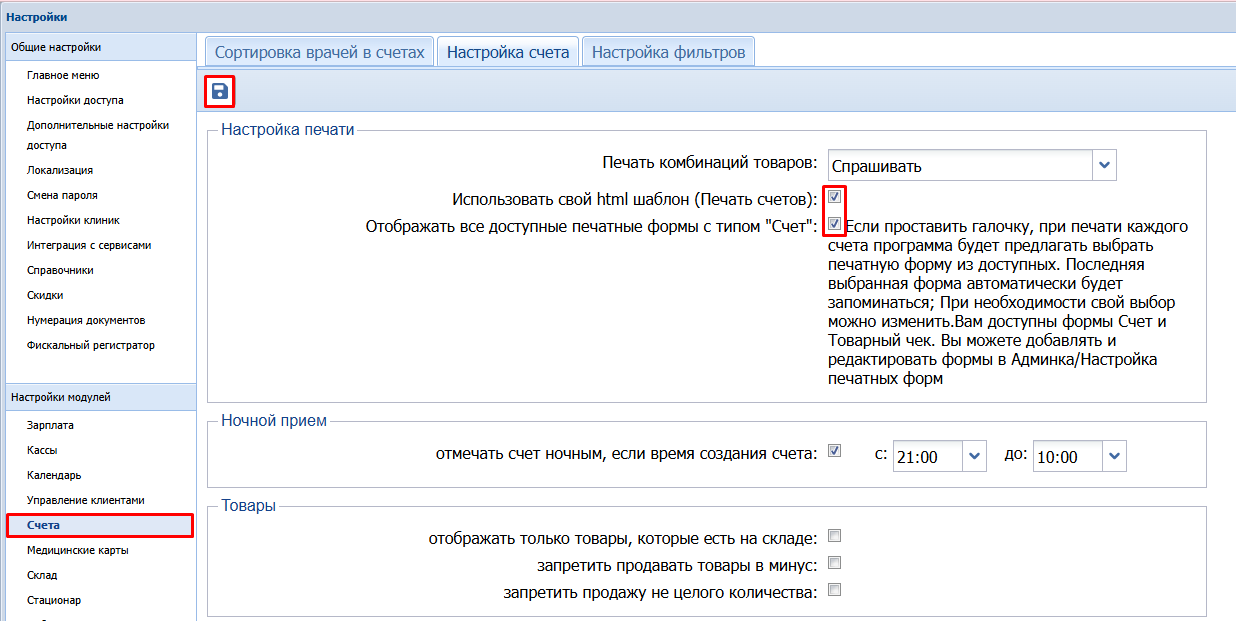Screen dimensions: 1236x621
Task: Click the 21:00 time input field
Action: coord(928,456)
